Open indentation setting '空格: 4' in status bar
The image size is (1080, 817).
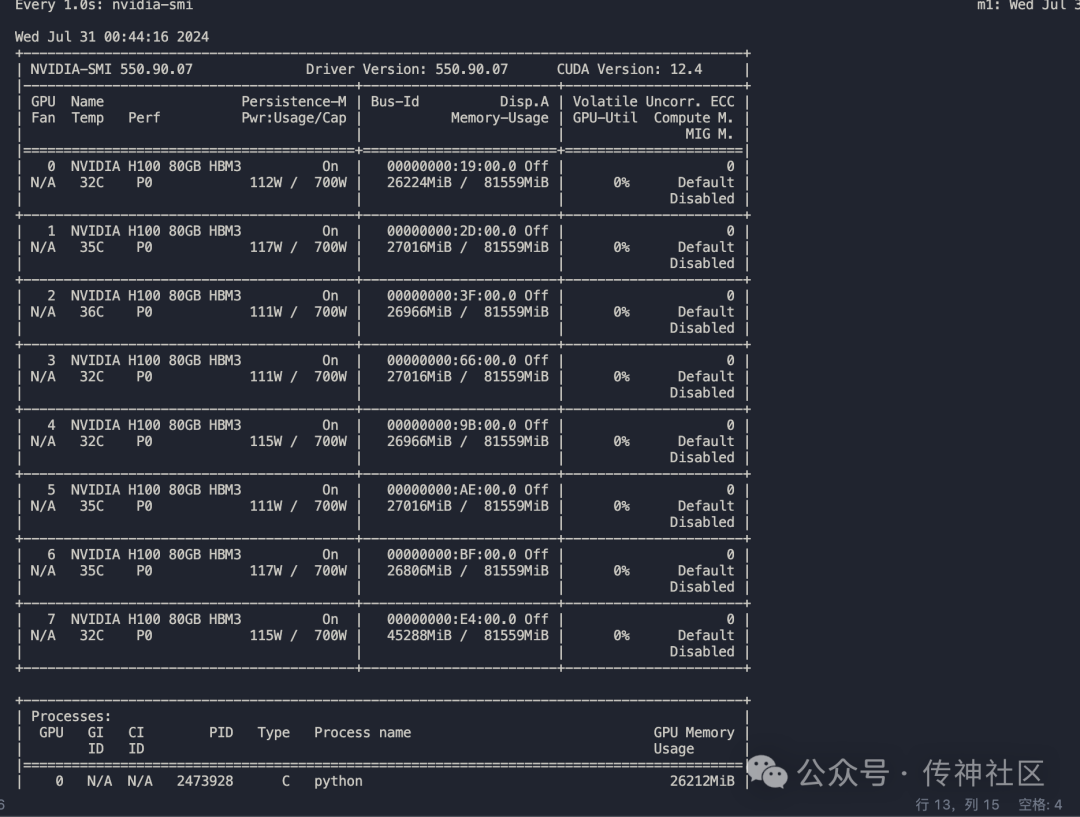pos(1040,805)
